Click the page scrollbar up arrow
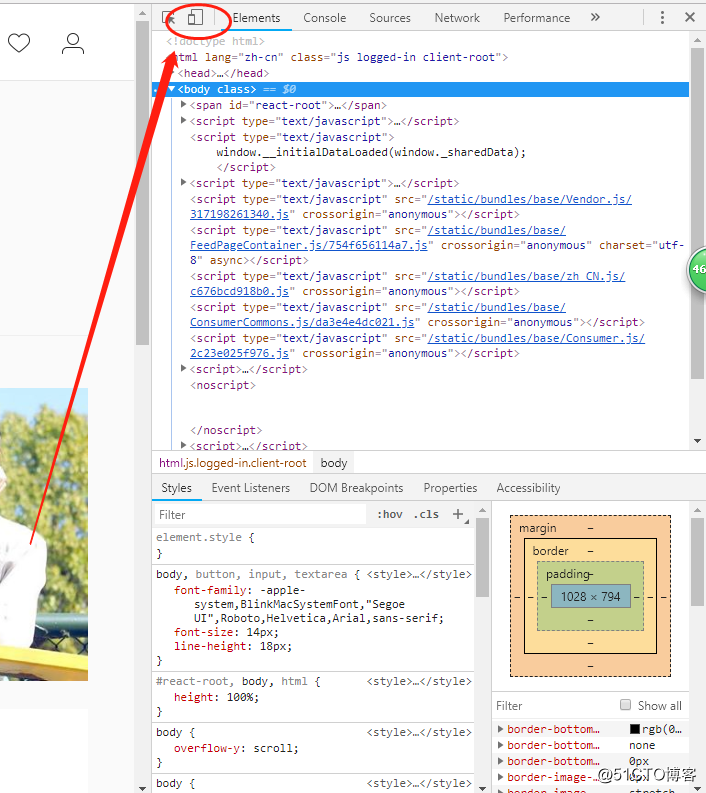 click(143, 13)
